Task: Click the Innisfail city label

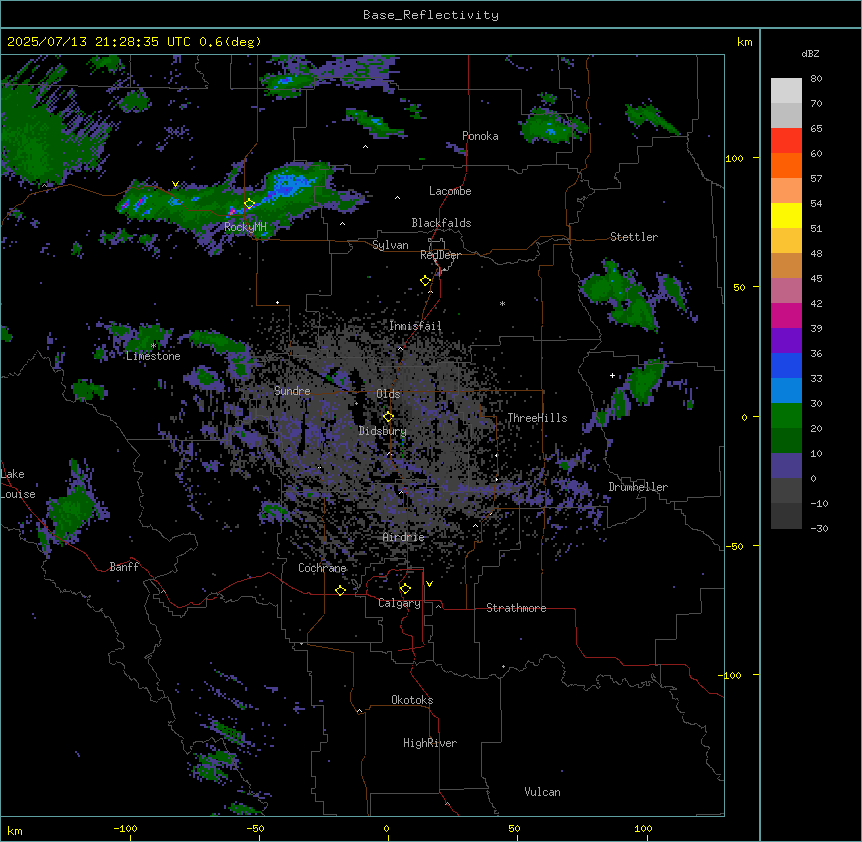Action: point(415,326)
